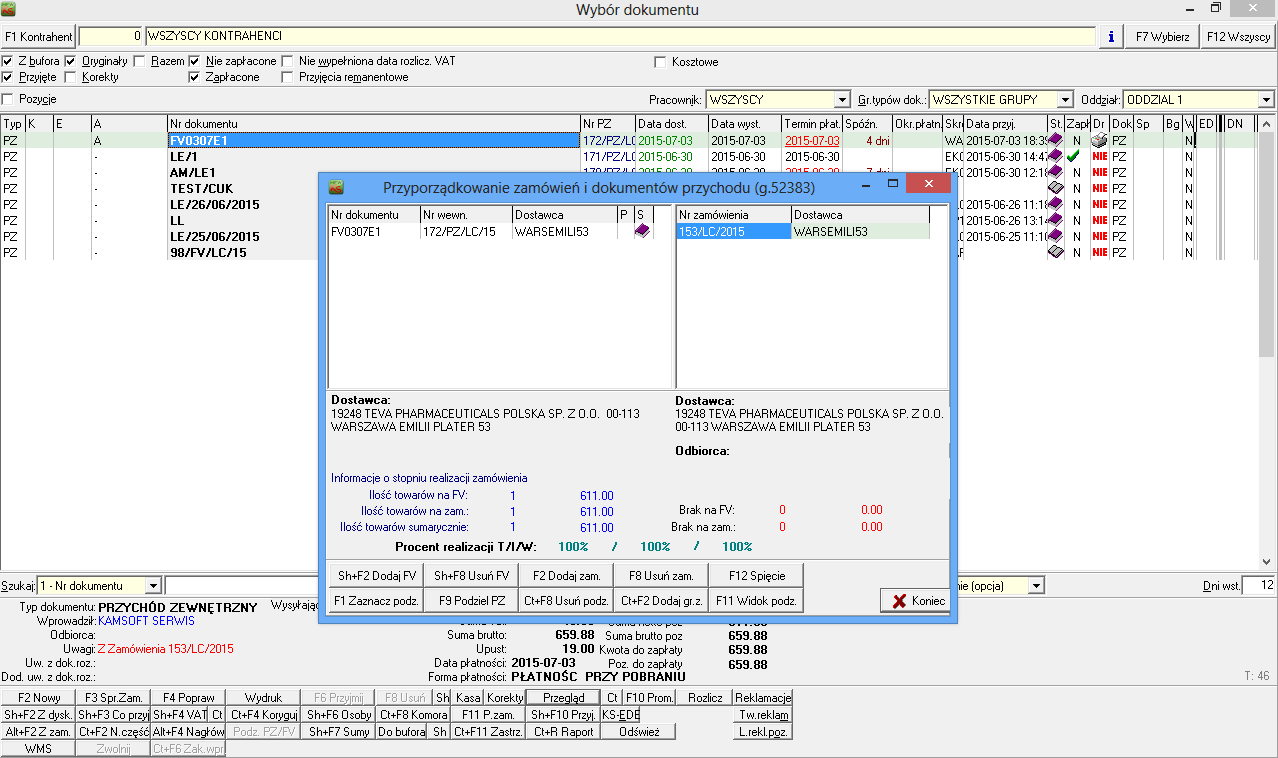The height and width of the screenshot is (758, 1278).
Task: Open the Pracownik dropdown
Action: tap(842, 100)
